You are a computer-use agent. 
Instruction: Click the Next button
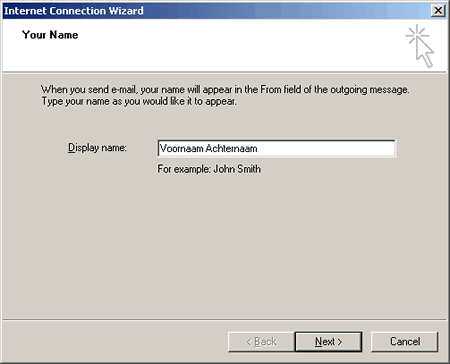[x=328, y=342]
